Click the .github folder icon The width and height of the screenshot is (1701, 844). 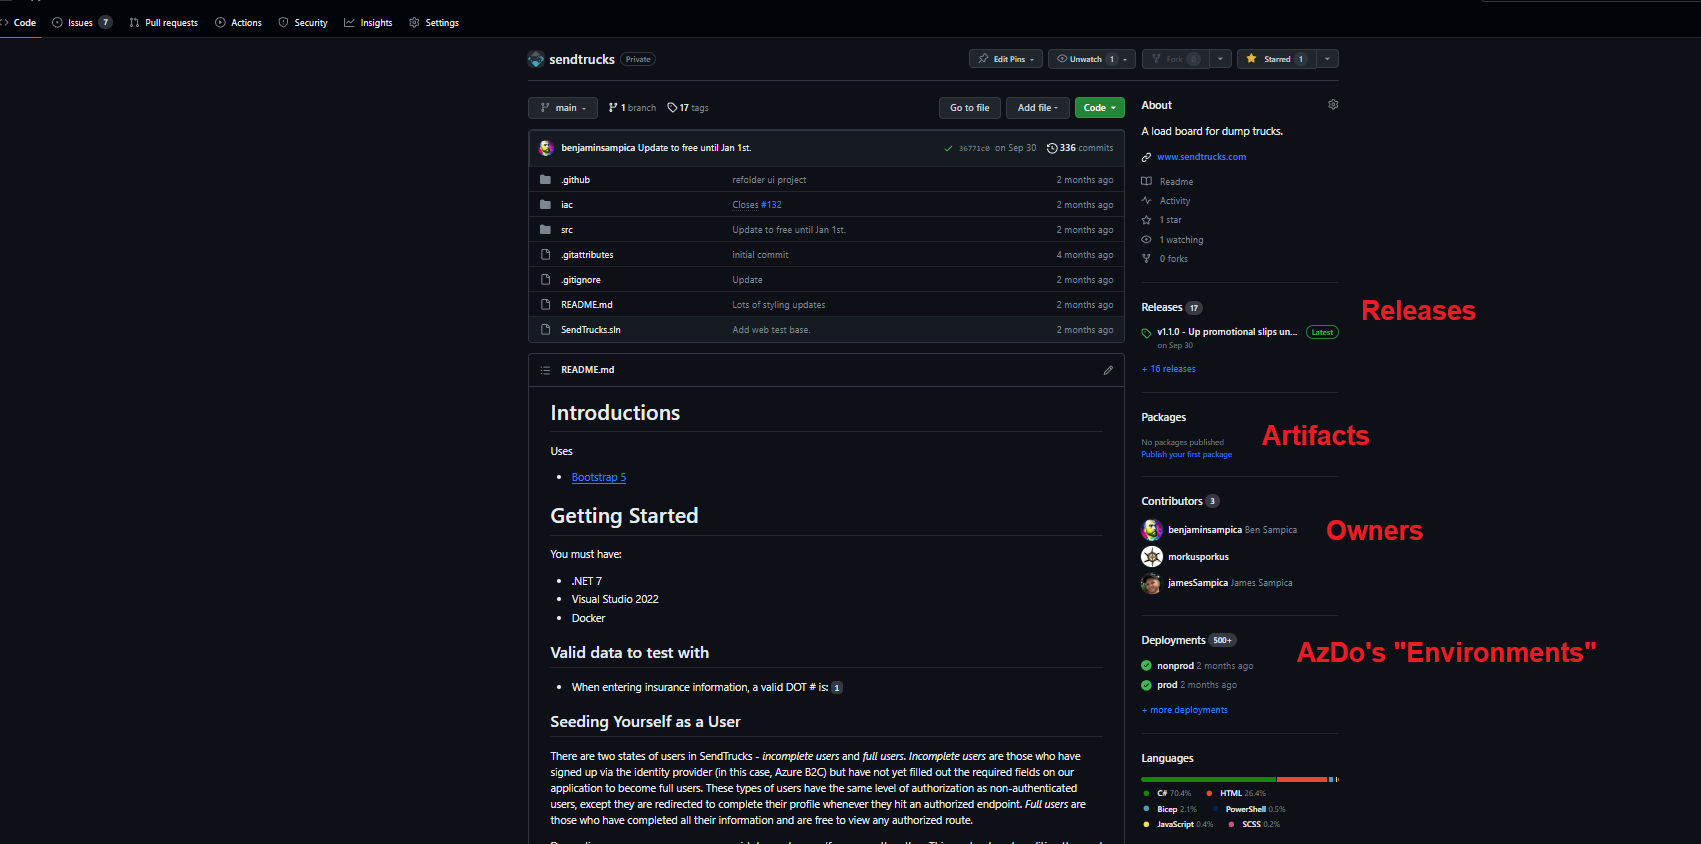545,180
